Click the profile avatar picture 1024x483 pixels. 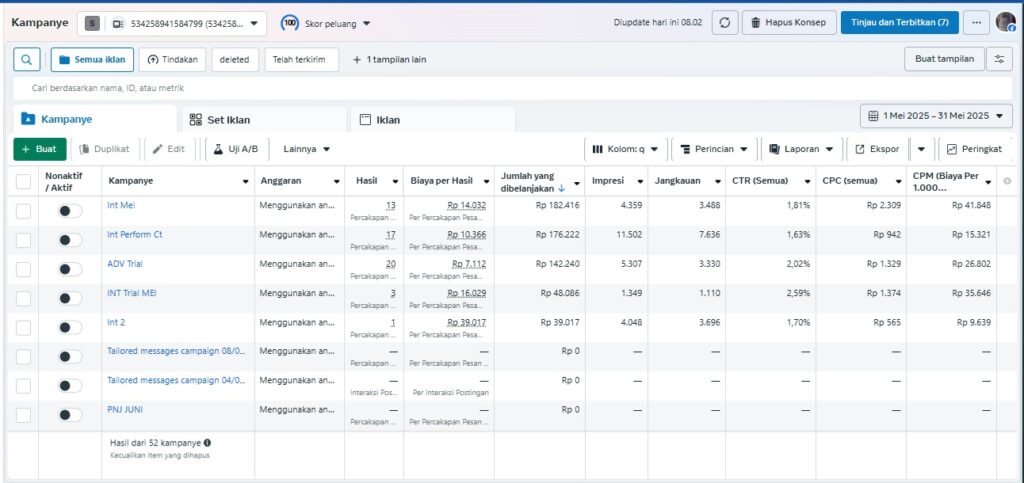point(1005,22)
